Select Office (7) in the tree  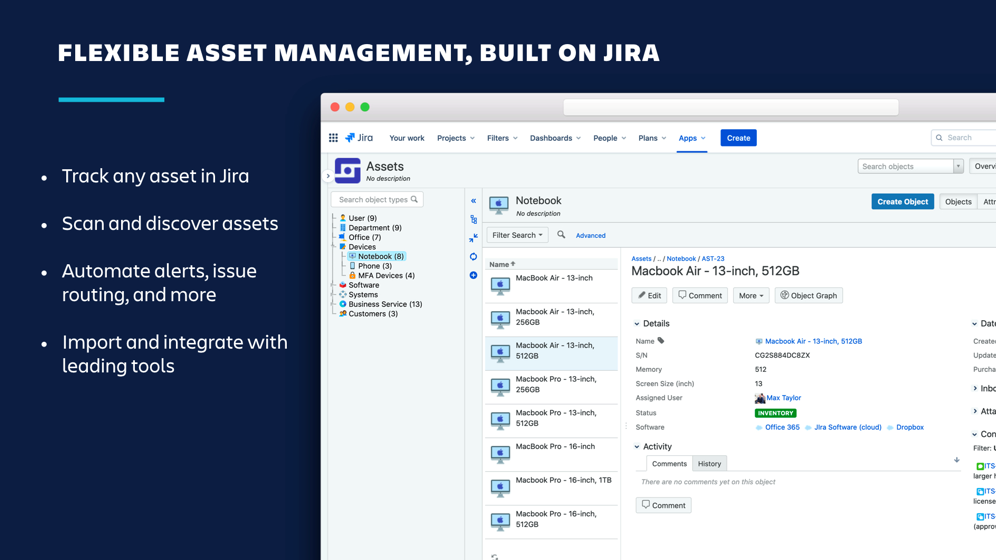click(365, 237)
